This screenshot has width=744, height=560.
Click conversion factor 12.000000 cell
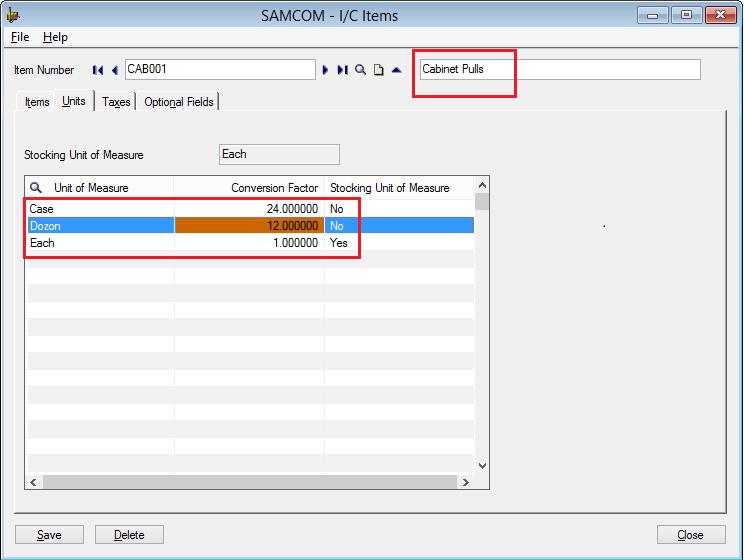coord(249,226)
